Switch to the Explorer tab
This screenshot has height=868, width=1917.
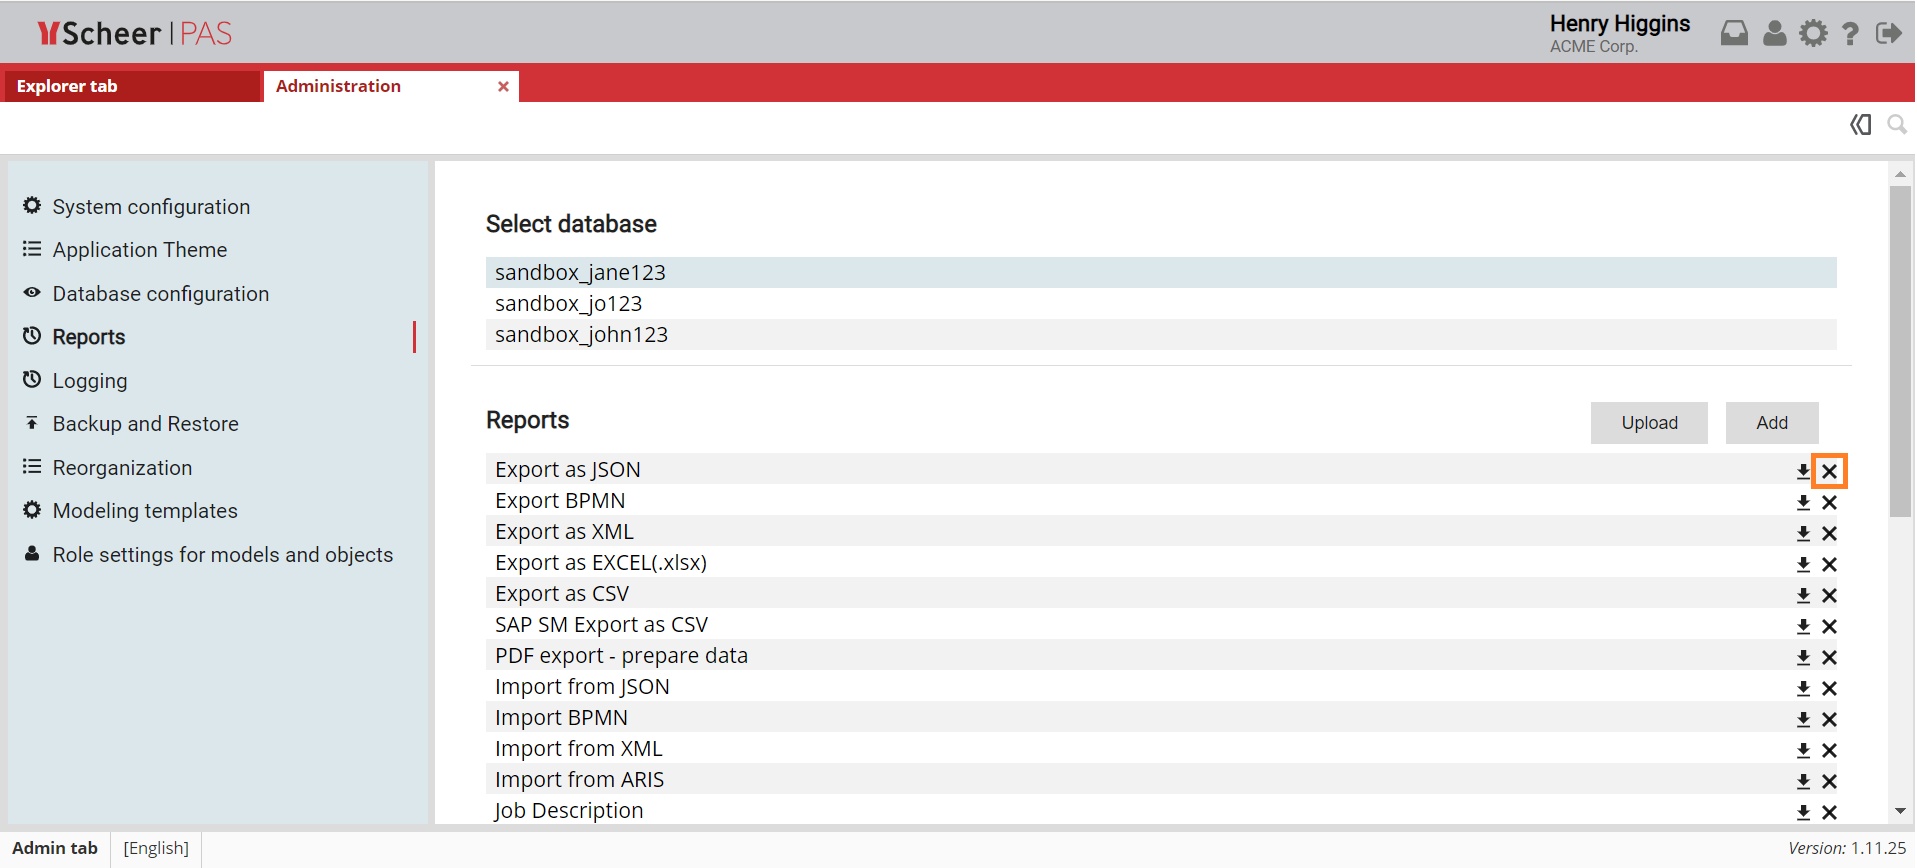tap(67, 86)
